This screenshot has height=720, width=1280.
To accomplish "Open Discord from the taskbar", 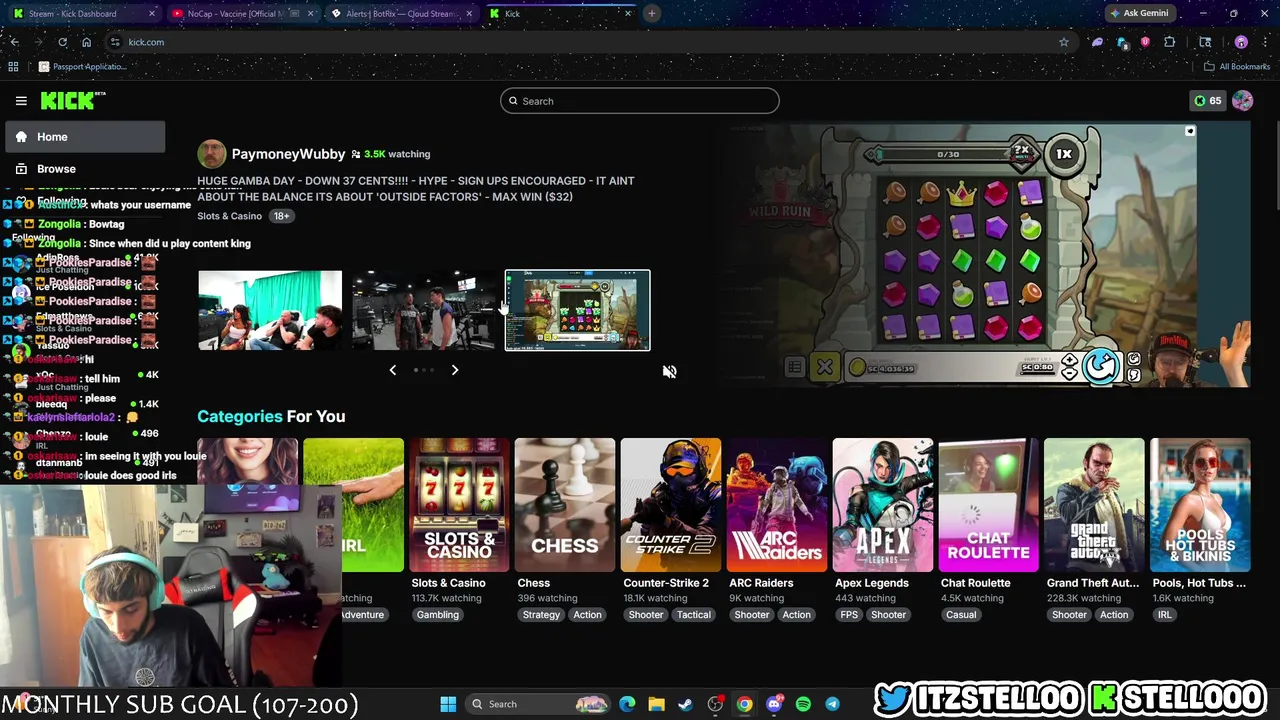I will click(x=774, y=704).
